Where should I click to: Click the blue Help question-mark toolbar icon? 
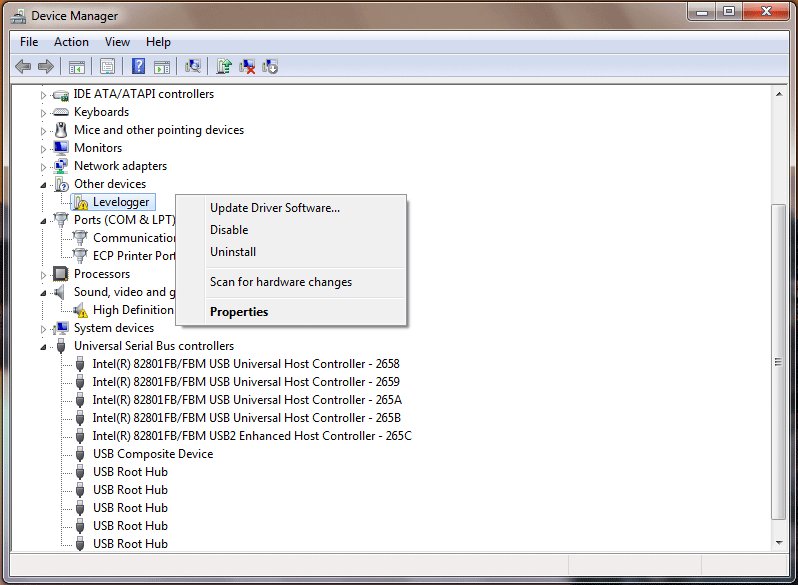[x=138, y=66]
